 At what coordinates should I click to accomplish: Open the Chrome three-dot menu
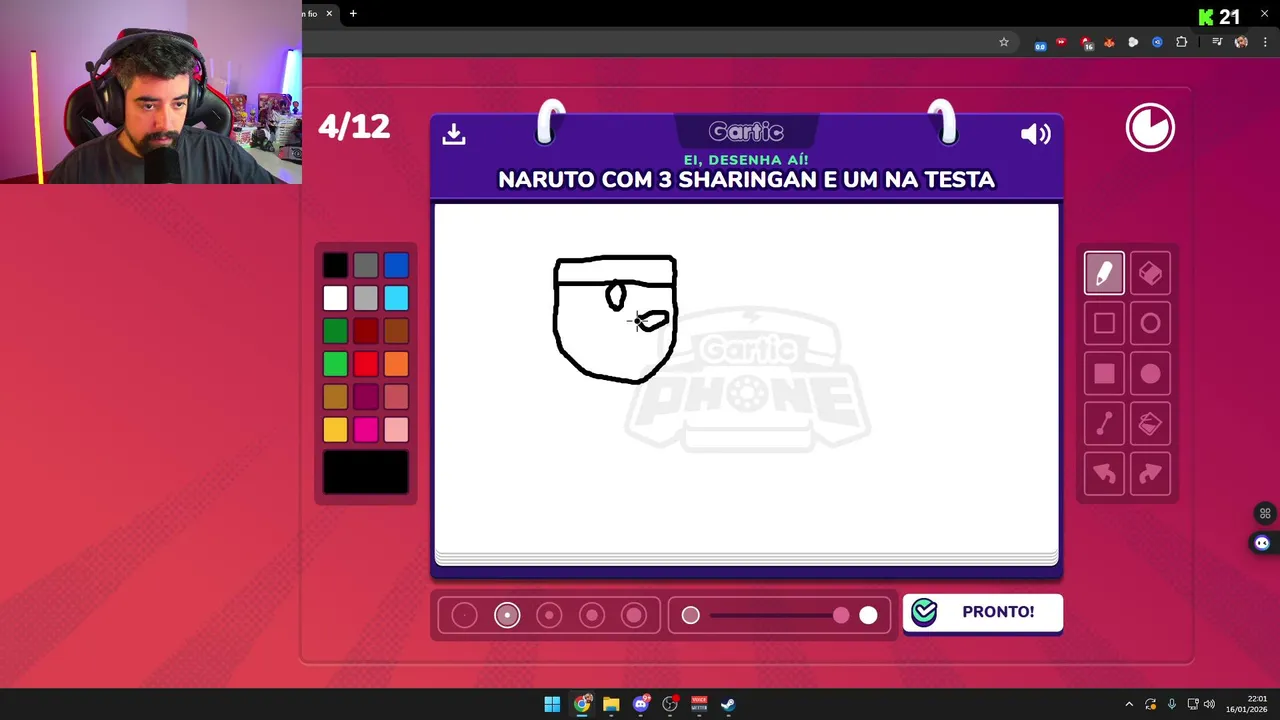1265,42
